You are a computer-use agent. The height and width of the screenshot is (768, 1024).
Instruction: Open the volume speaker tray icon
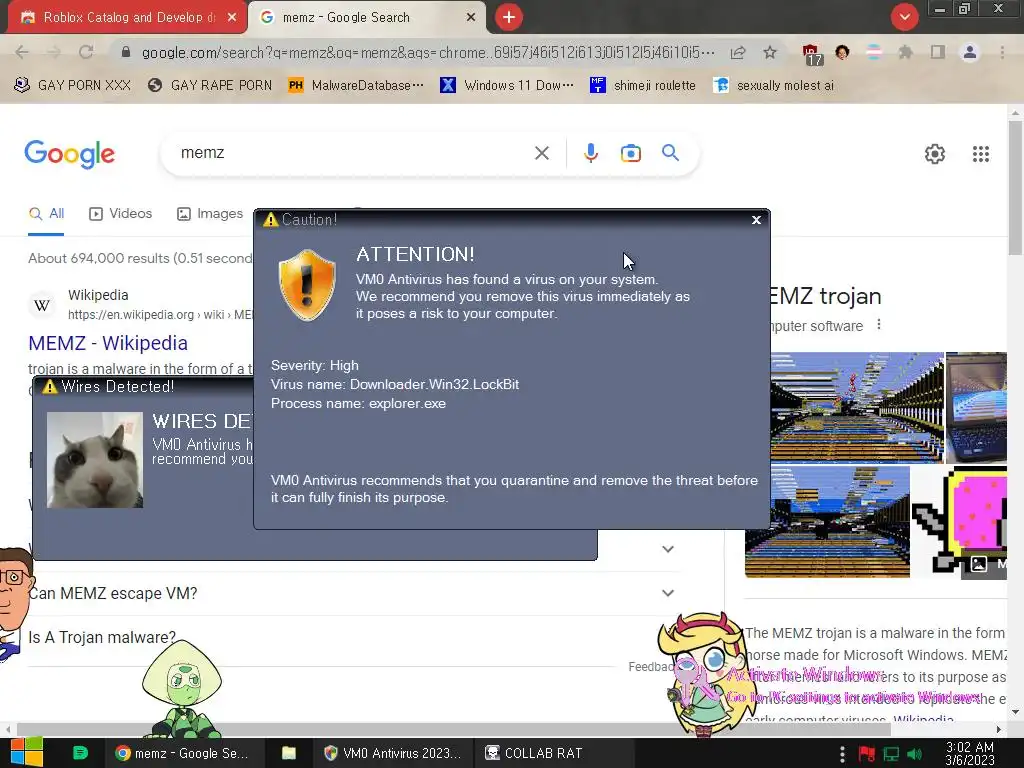[915, 754]
